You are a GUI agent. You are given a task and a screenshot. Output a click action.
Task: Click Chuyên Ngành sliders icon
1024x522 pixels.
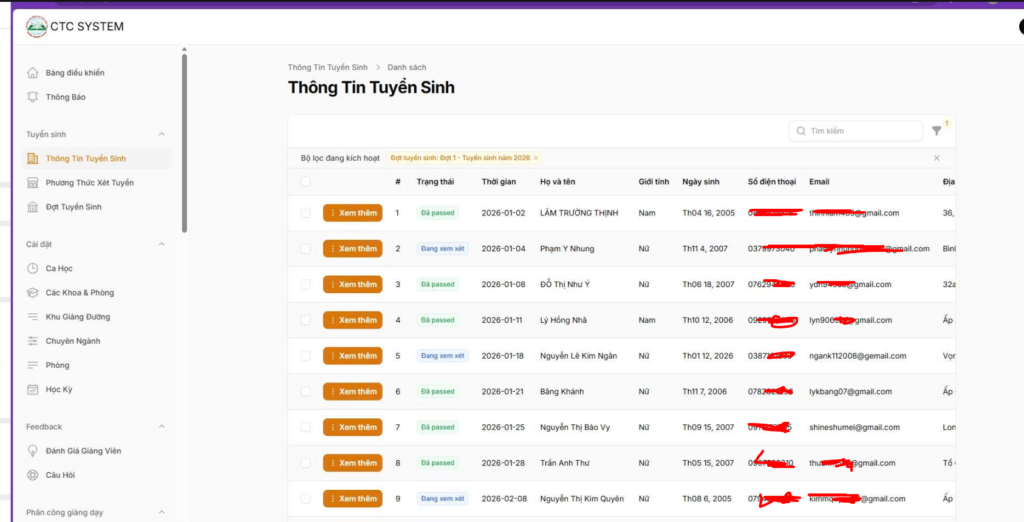33,341
